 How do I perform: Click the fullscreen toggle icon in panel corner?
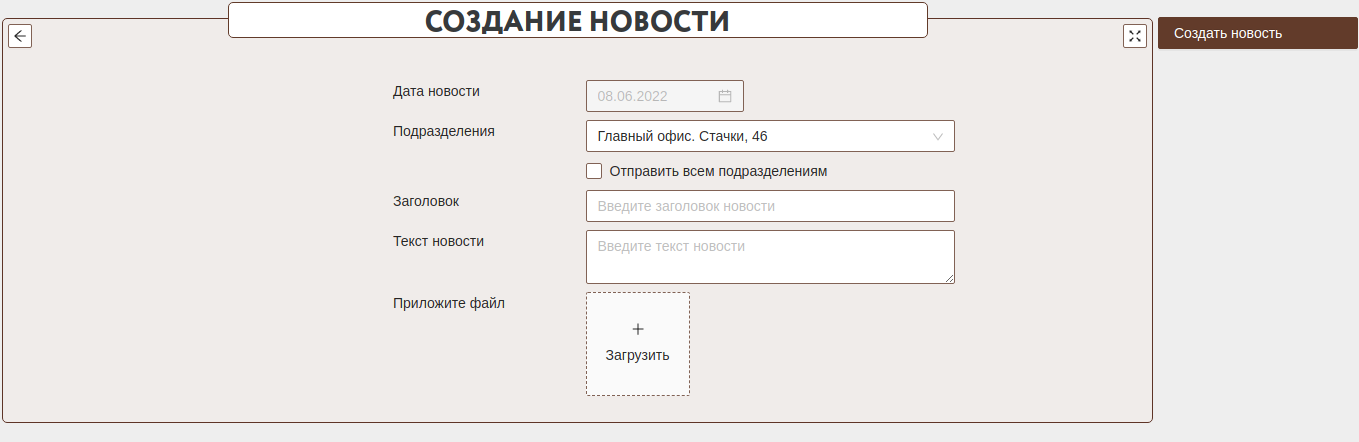(x=1134, y=36)
